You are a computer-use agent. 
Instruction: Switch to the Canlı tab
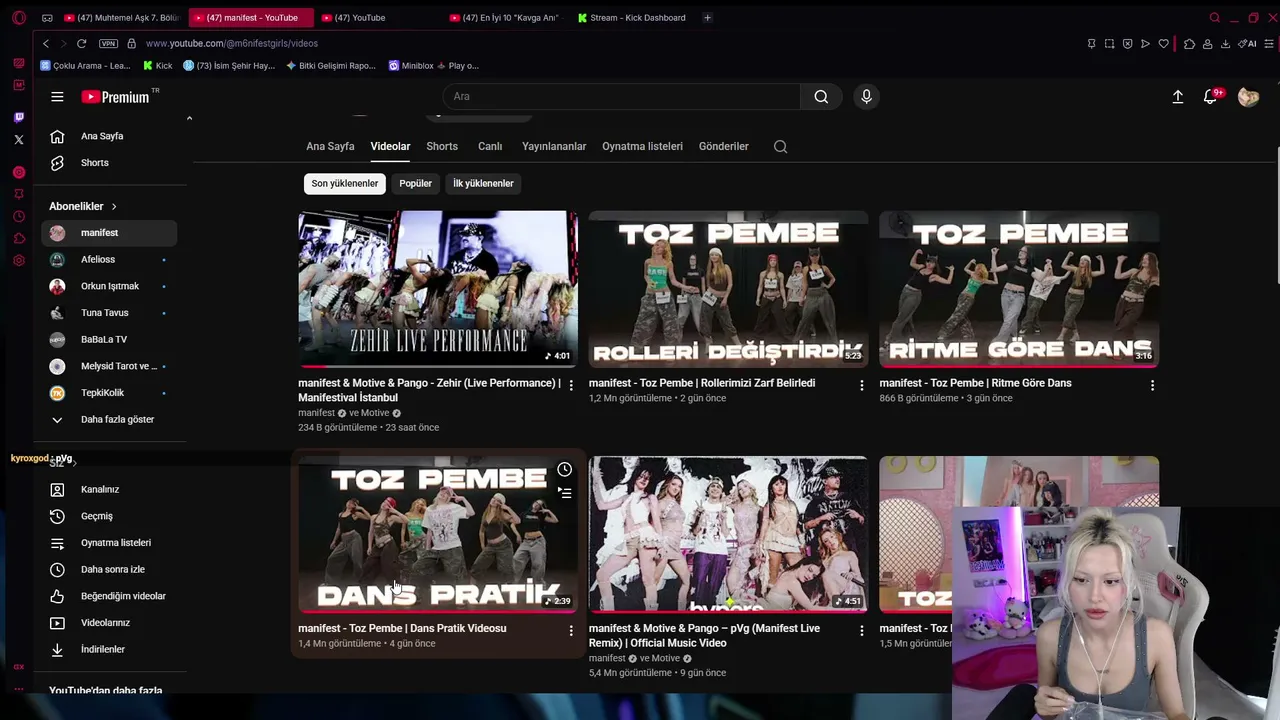490,146
